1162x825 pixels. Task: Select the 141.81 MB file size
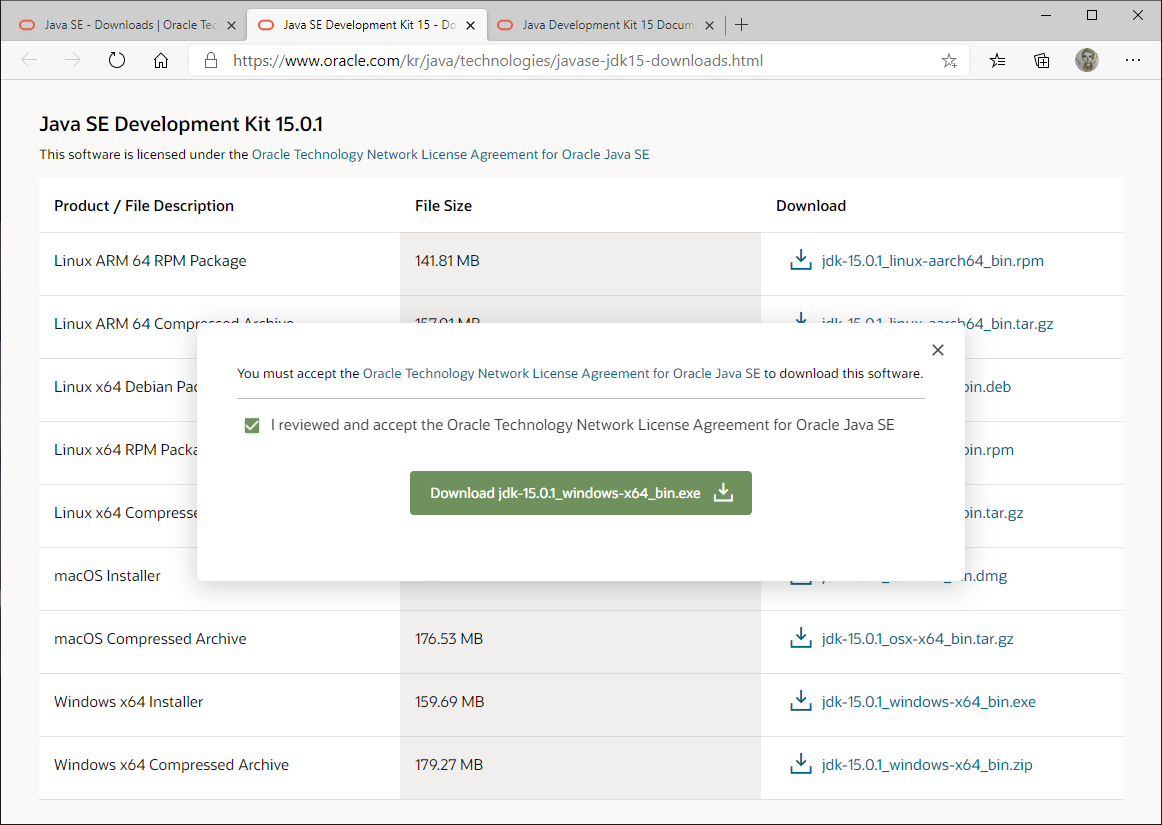[x=447, y=260]
